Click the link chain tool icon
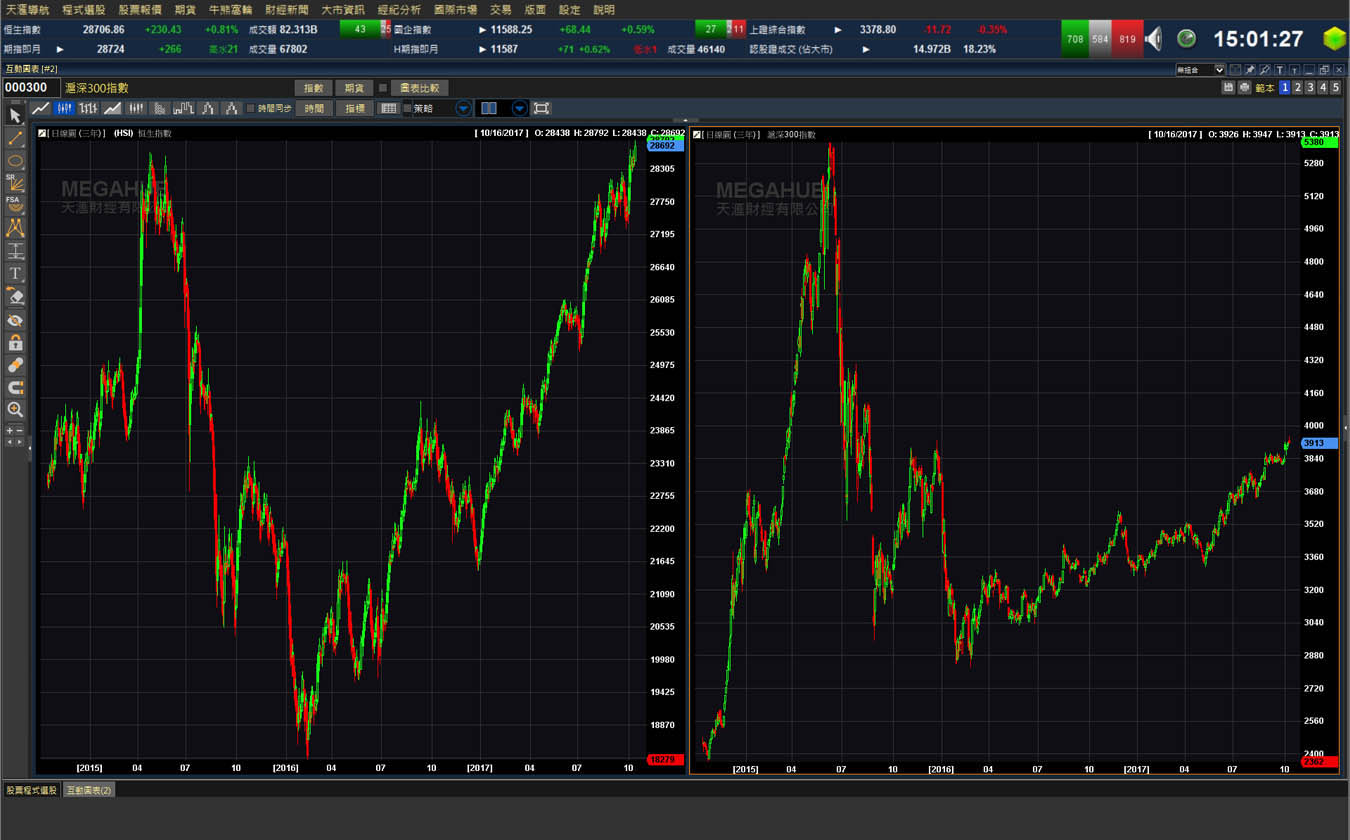 (x=15, y=364)
